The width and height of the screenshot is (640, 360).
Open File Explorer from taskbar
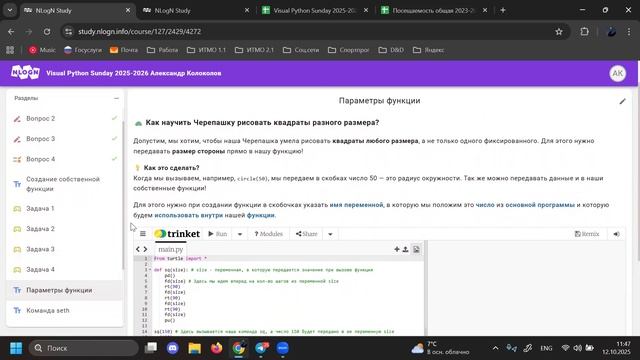point(195,348)
